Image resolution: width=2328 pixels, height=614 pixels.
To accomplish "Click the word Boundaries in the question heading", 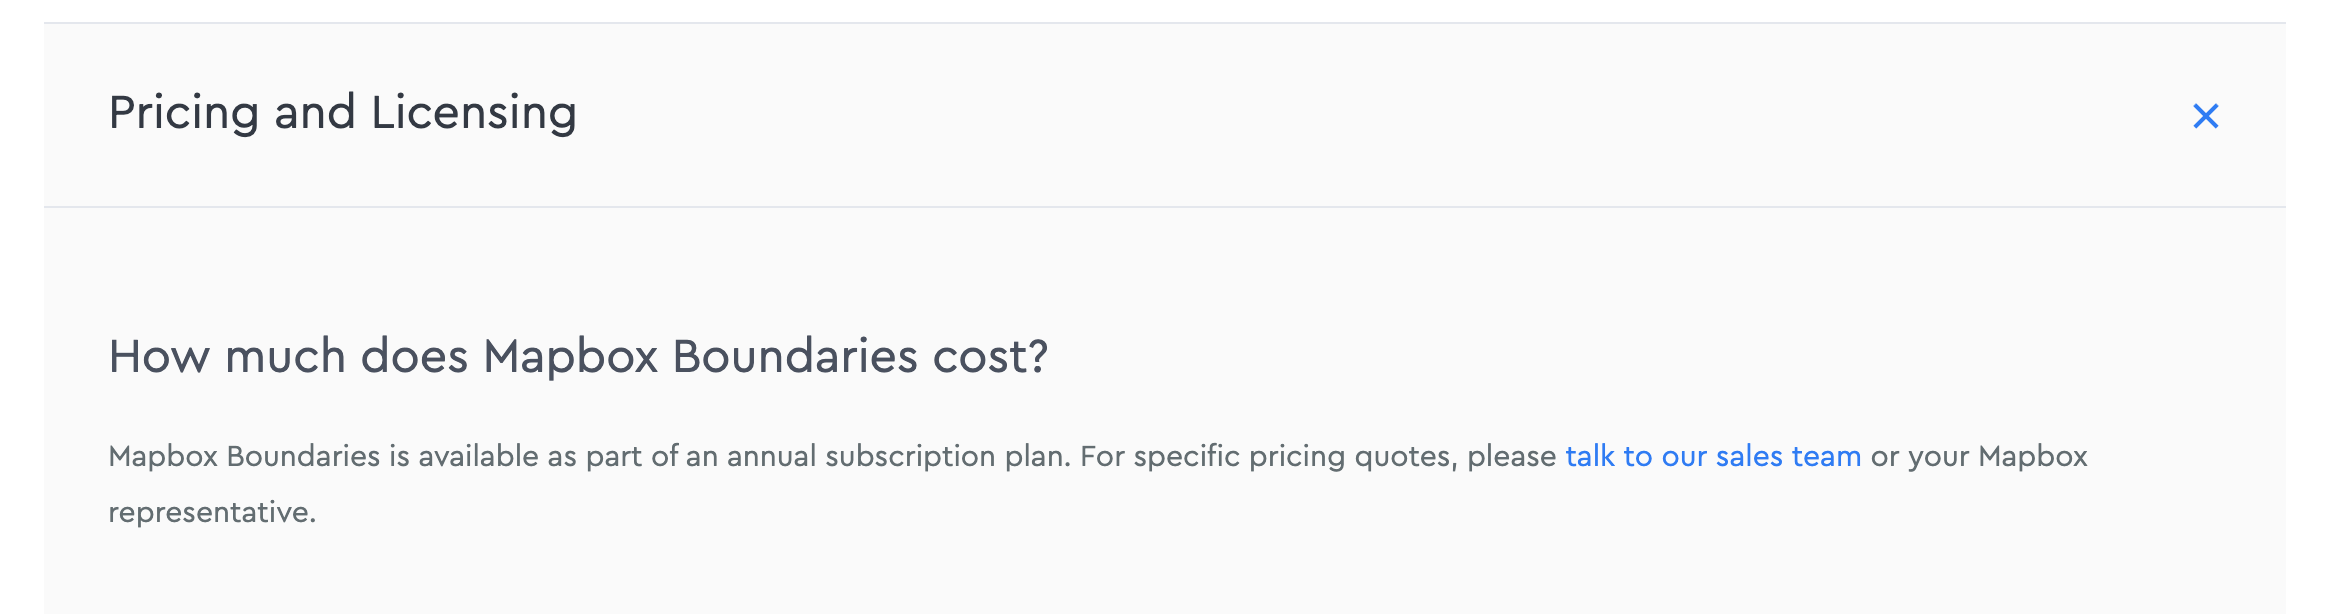I will 795,356.
